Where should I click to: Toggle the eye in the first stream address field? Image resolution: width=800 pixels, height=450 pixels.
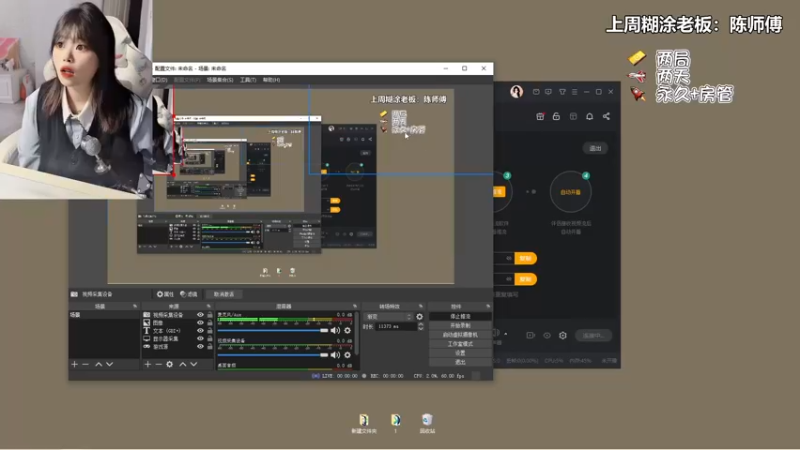click(509, 258)
